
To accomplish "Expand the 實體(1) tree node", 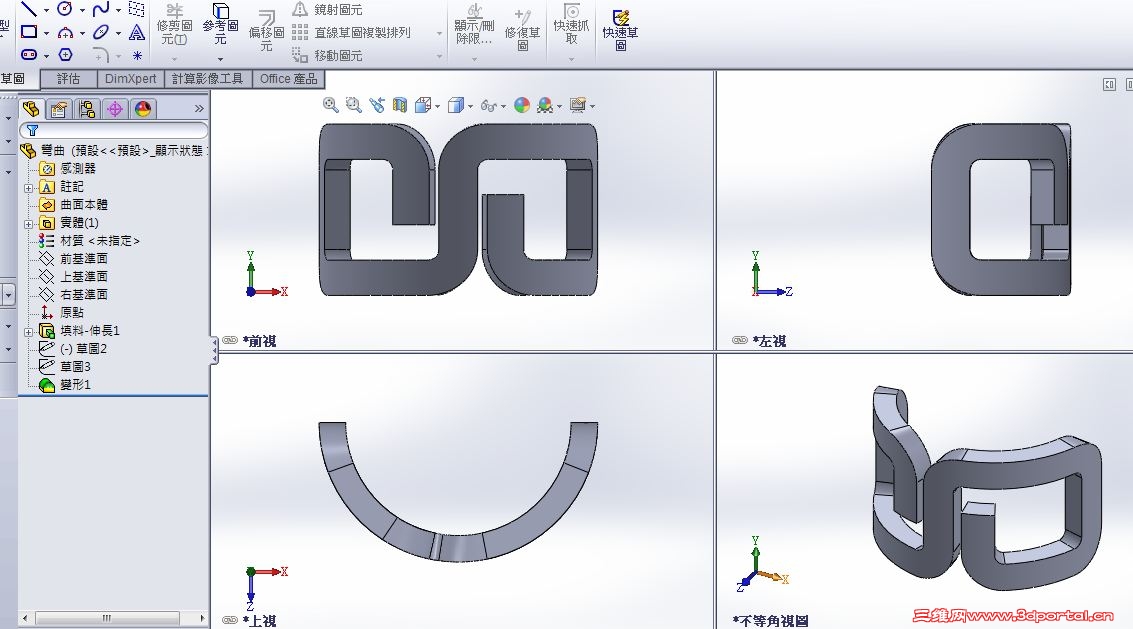I will [28, 224].
